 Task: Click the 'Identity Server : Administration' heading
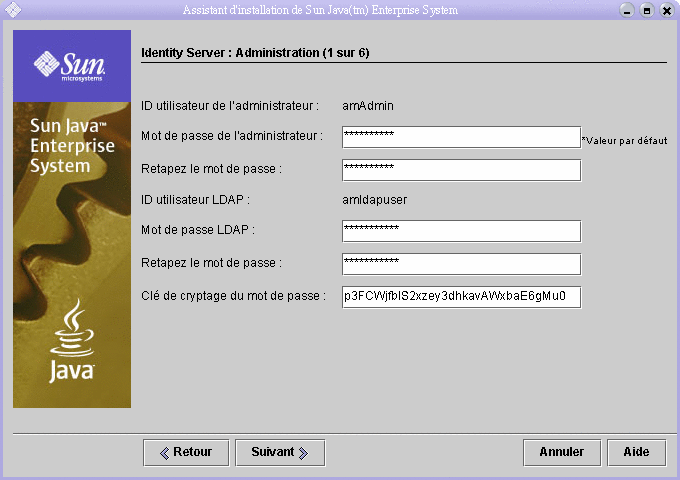[255, 53]
